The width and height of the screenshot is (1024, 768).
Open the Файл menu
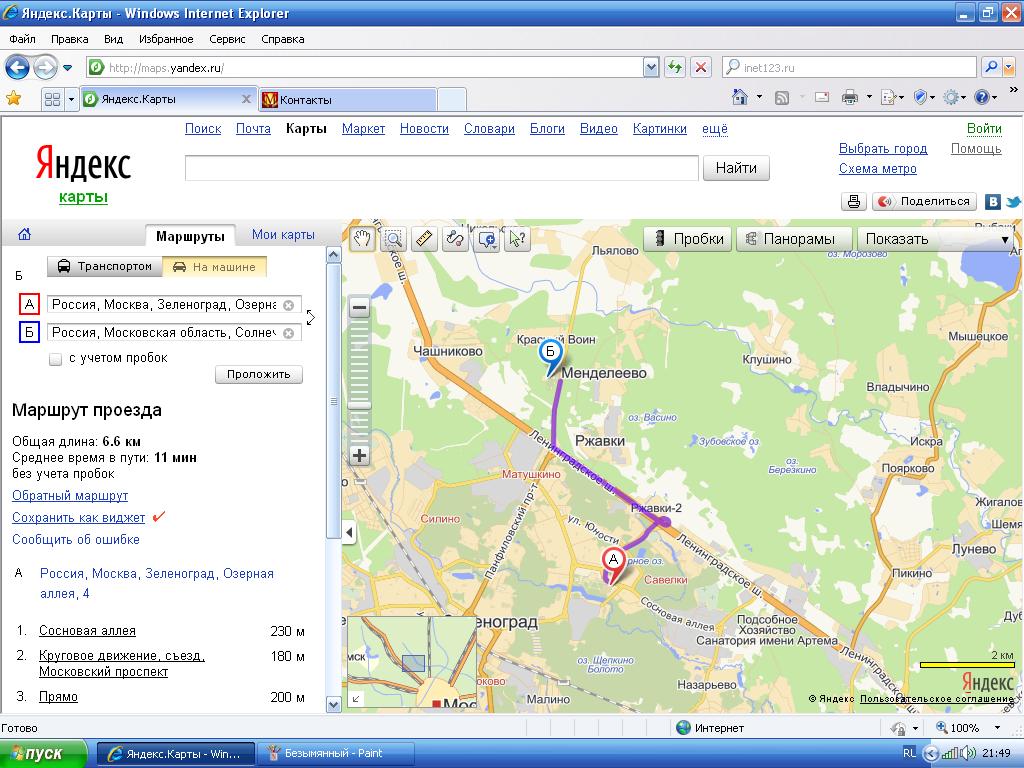click(22, 39)
